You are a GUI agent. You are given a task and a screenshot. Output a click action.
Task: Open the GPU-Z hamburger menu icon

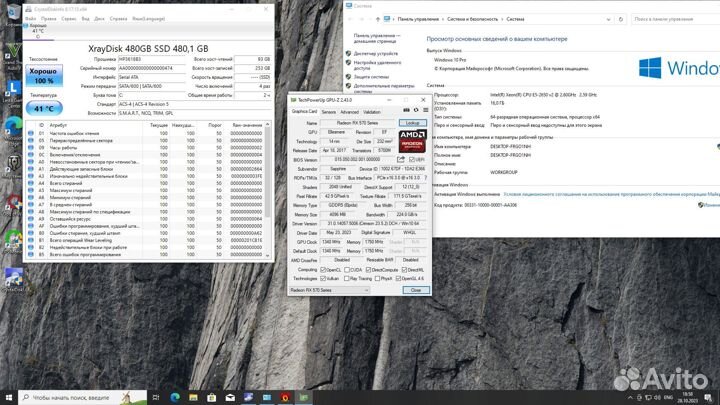426,110
